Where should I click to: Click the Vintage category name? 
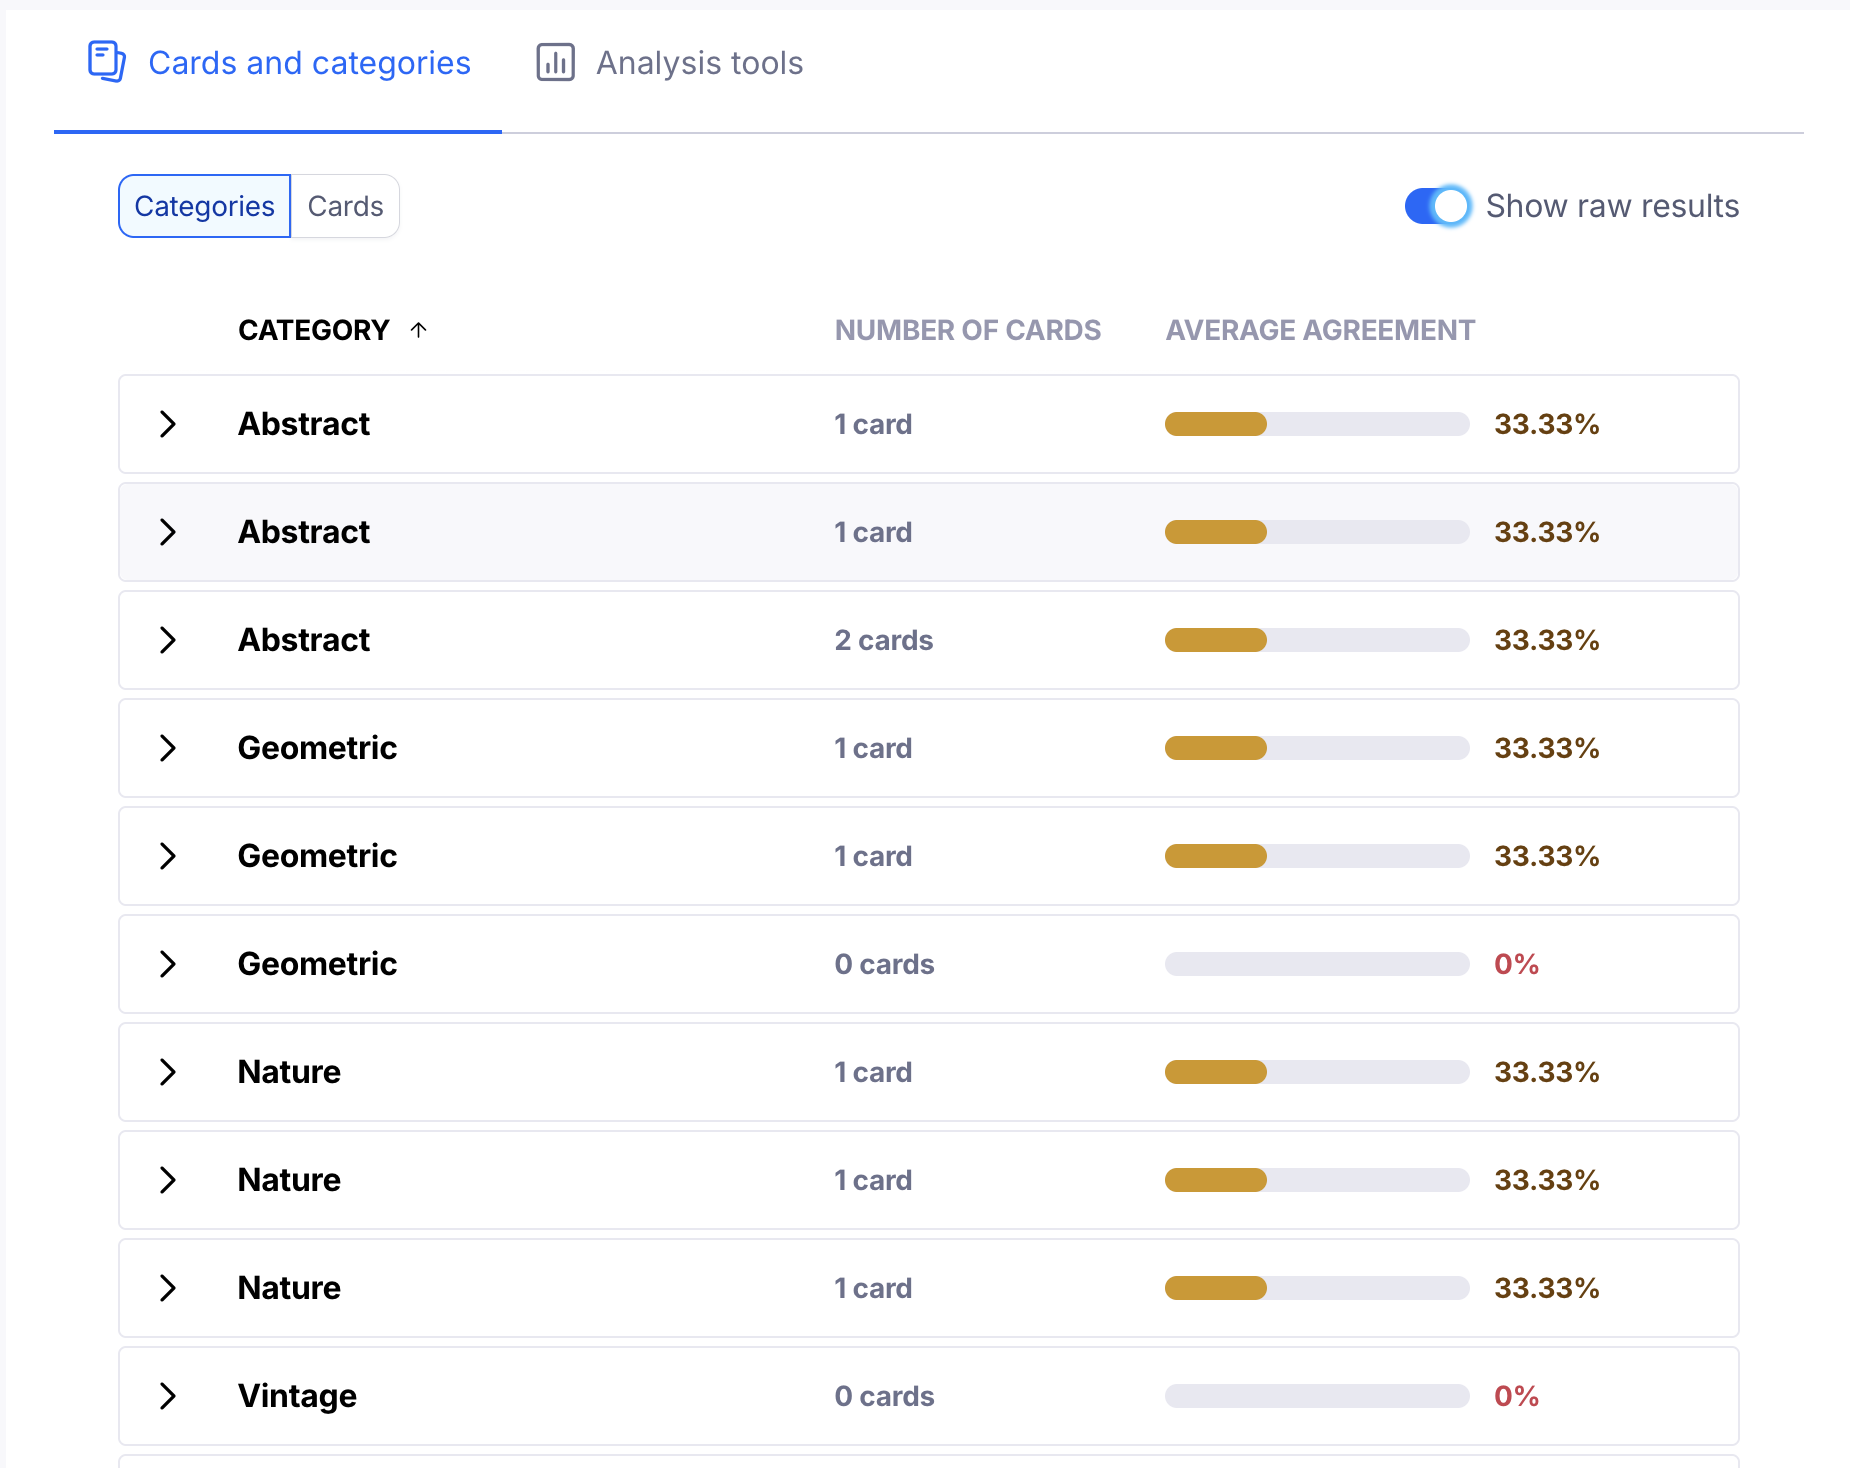pyautogui.click(x=297, y=1396)
